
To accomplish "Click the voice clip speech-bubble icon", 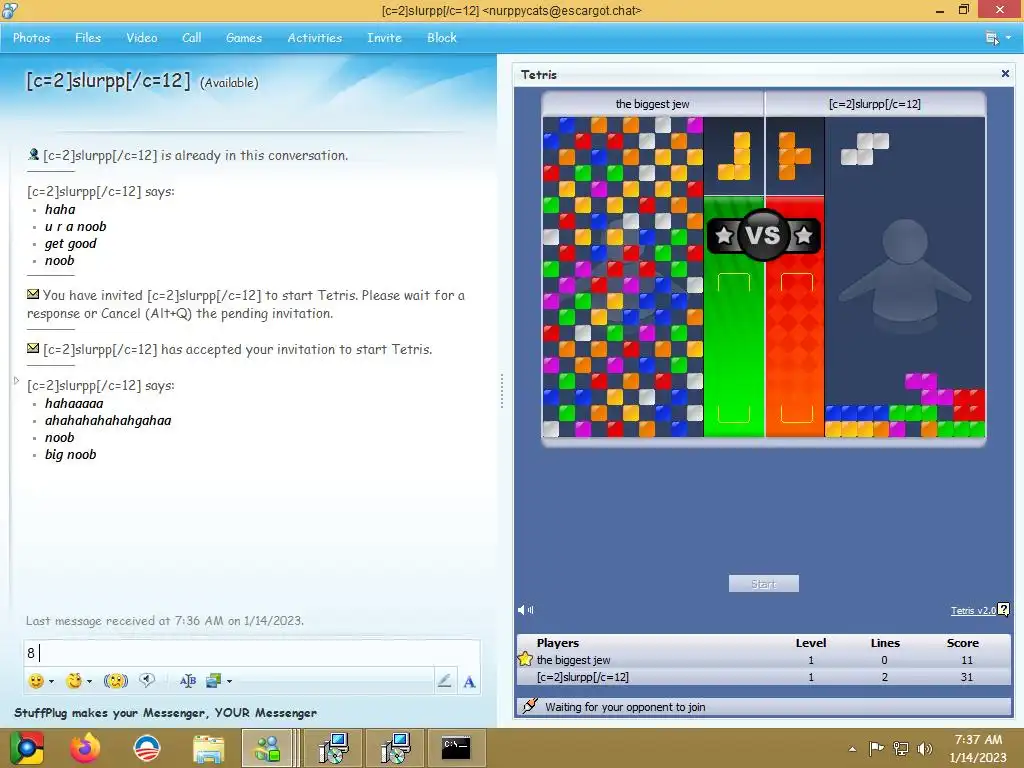I will pyautogui.click(x=147, y=680).
